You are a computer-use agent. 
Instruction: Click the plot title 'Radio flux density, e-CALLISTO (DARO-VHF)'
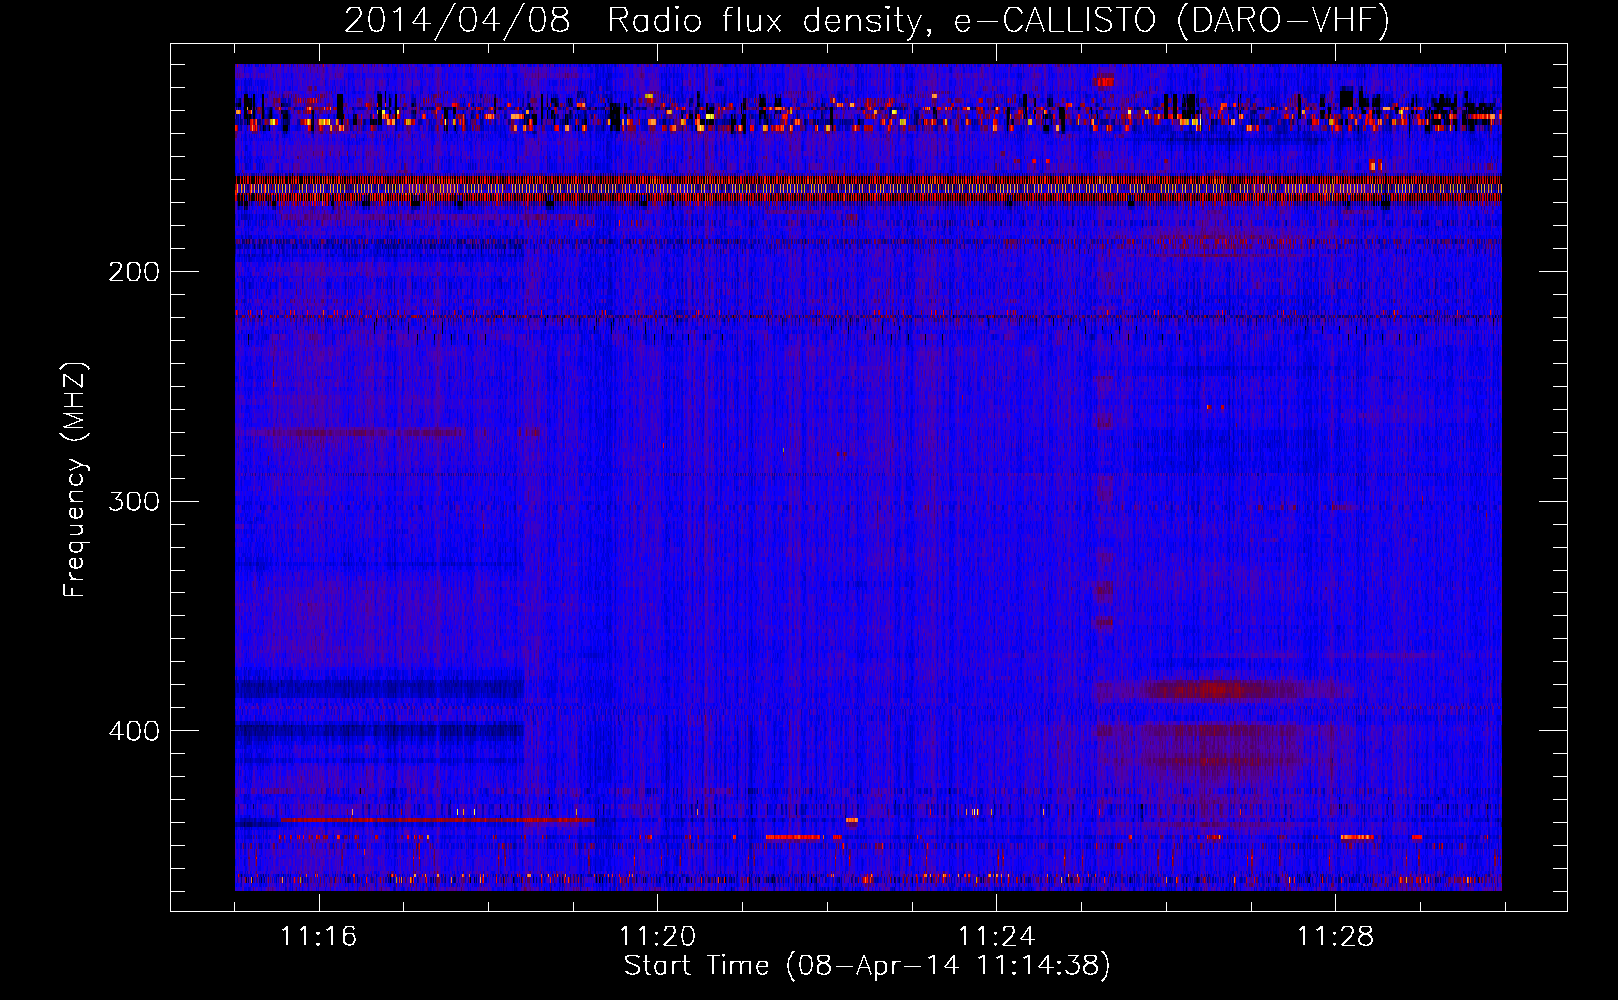pyautogui.click(x=998, y=21)
